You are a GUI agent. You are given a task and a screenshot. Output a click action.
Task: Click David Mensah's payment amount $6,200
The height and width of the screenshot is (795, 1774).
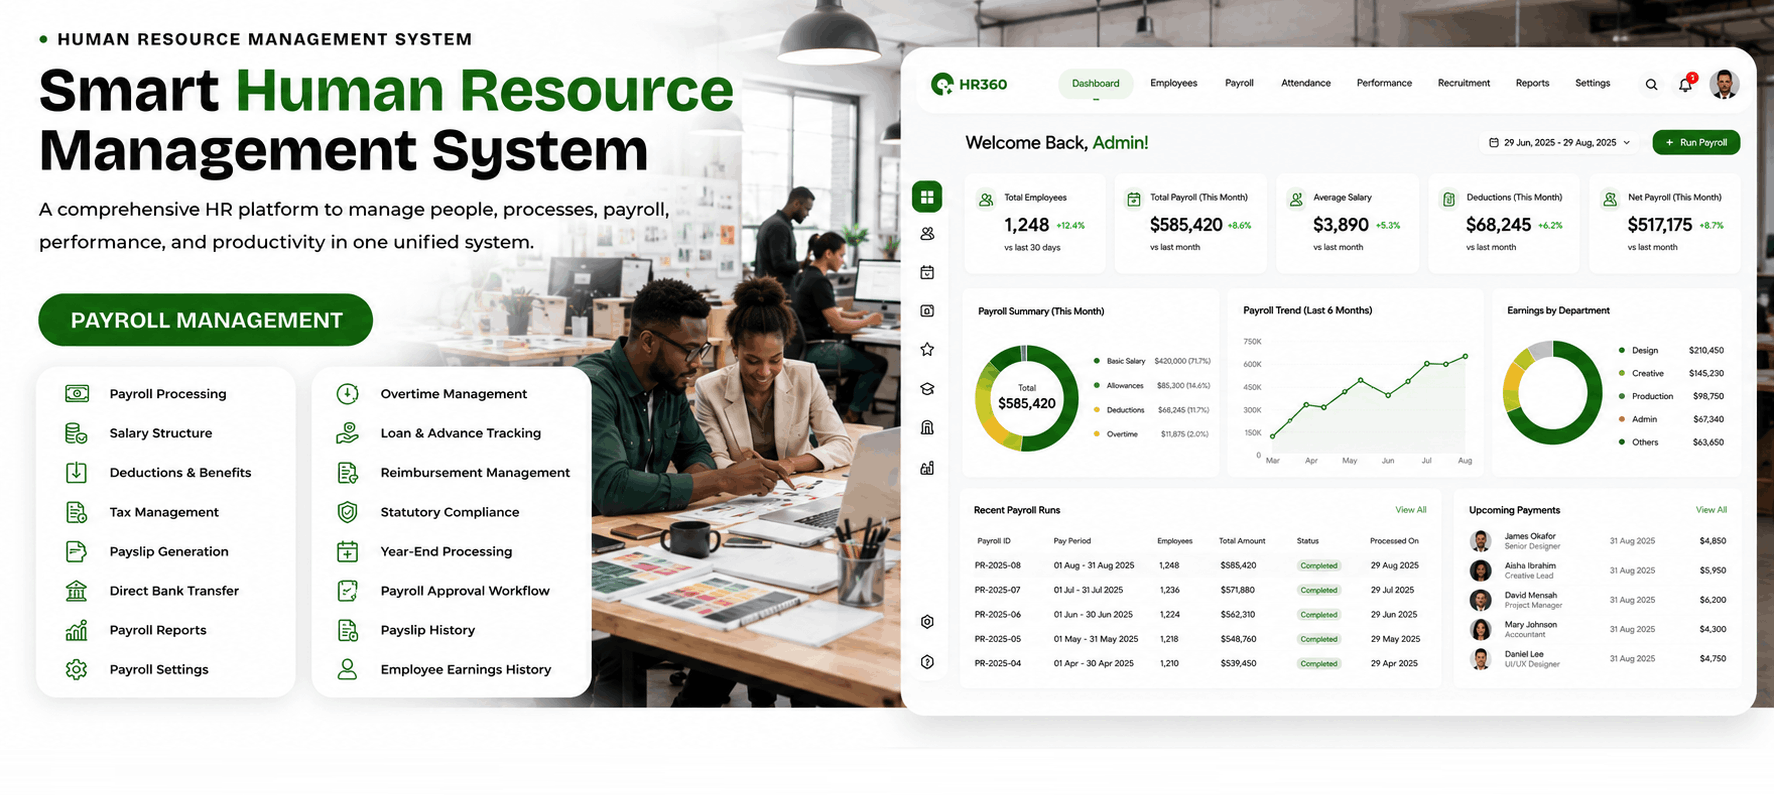pyautogui.click(x=1712, y=600)
